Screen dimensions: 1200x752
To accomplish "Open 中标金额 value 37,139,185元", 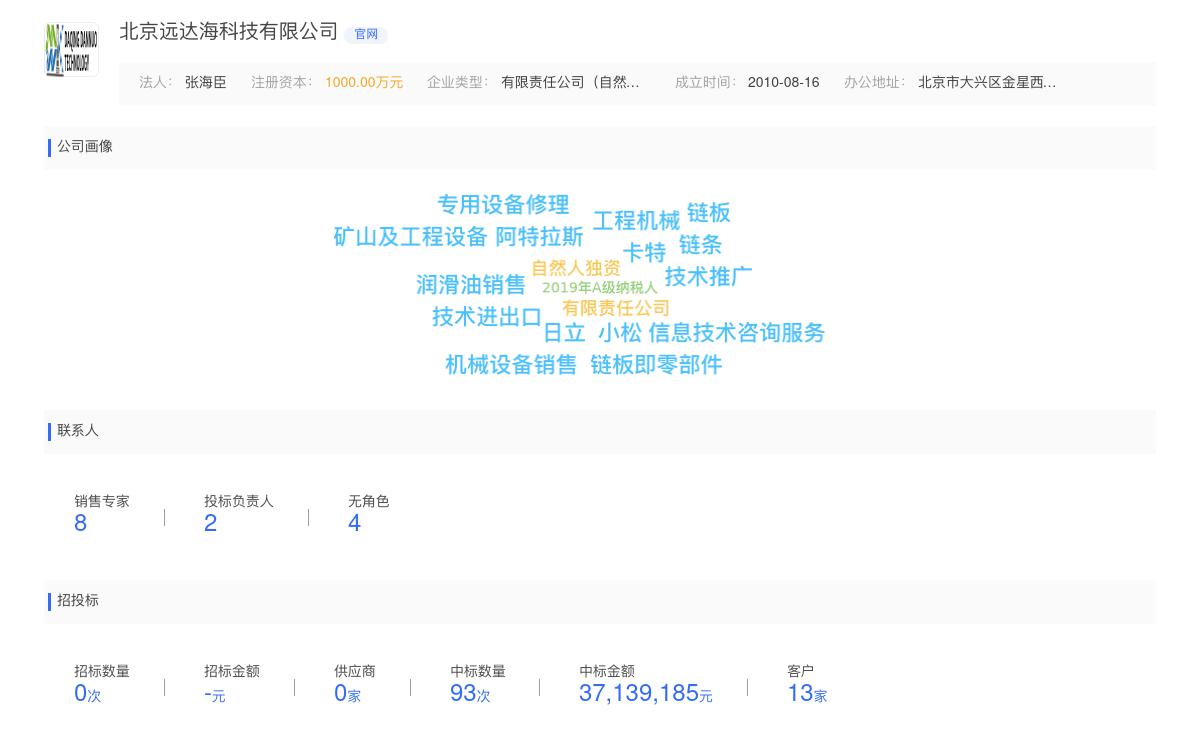I will [x=646, y=693].
